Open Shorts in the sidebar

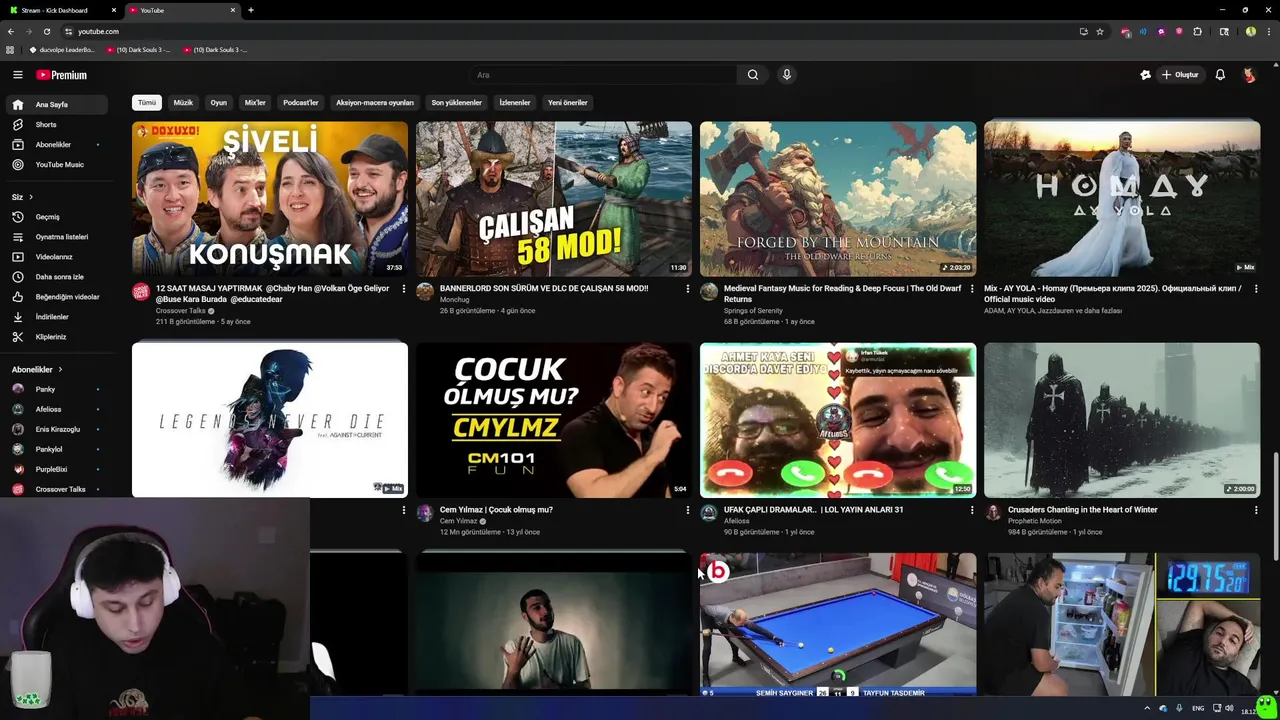click(x=59, y=125)
